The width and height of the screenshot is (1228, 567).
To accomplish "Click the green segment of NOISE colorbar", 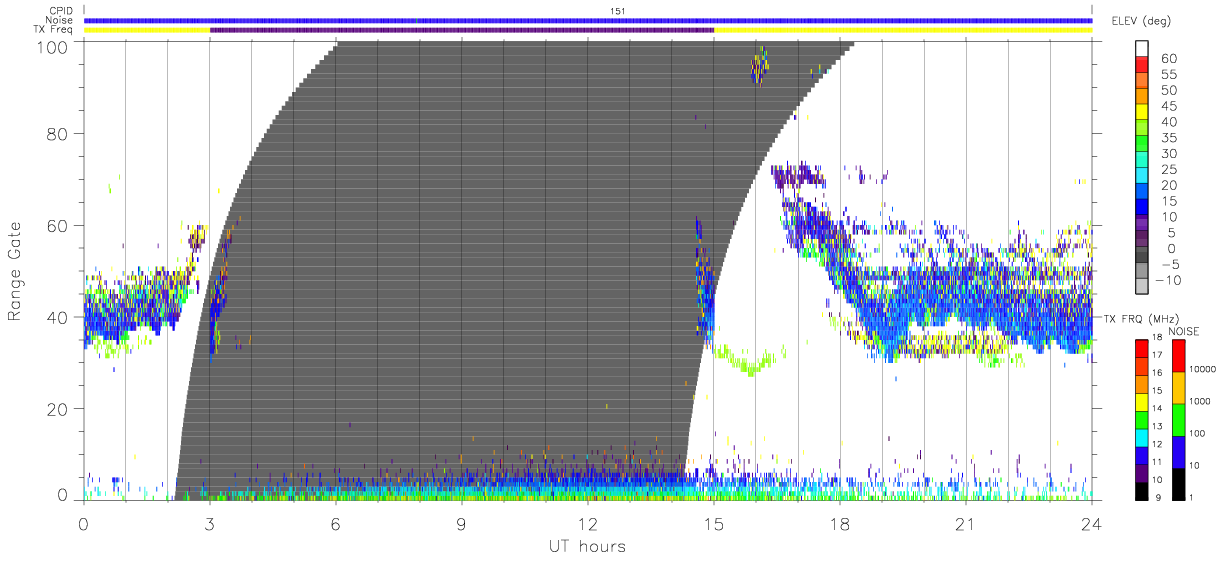I will click(1178, 420).
